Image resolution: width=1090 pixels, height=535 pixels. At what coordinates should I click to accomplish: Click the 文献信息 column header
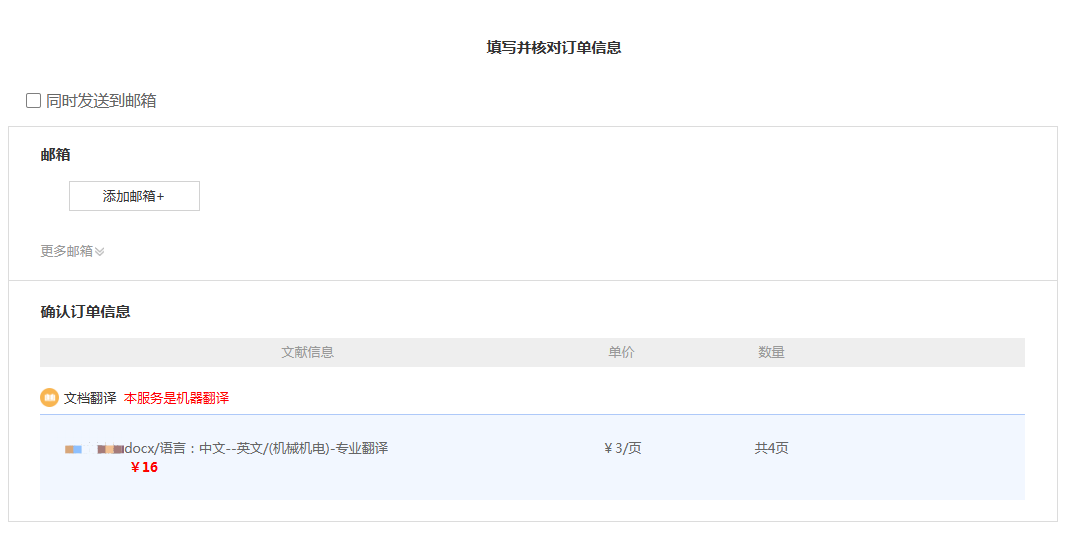pyautogui.click(x=308, y=352)
